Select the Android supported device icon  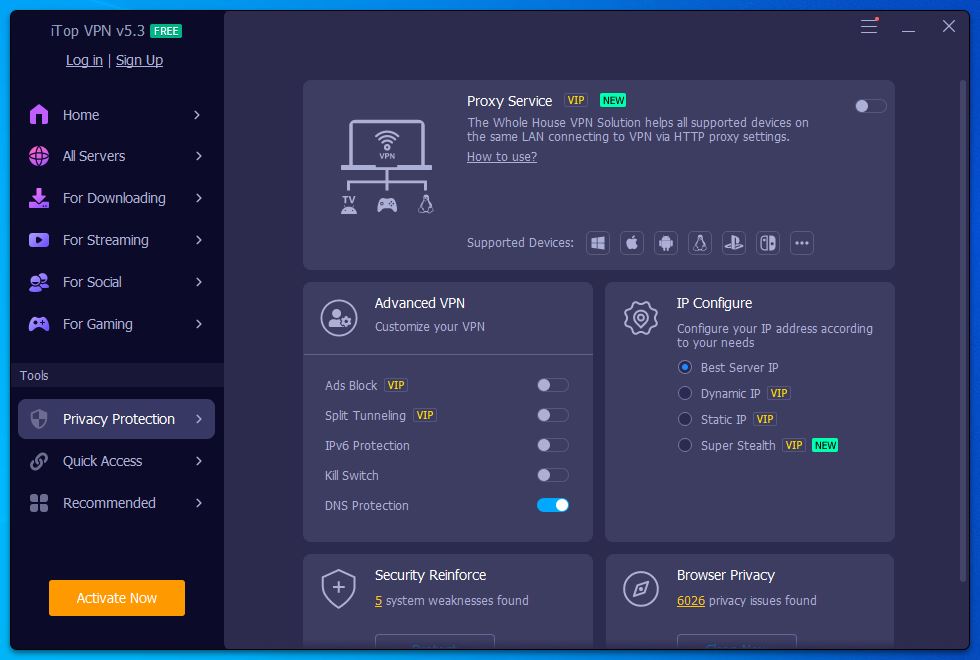click(666, 243)
